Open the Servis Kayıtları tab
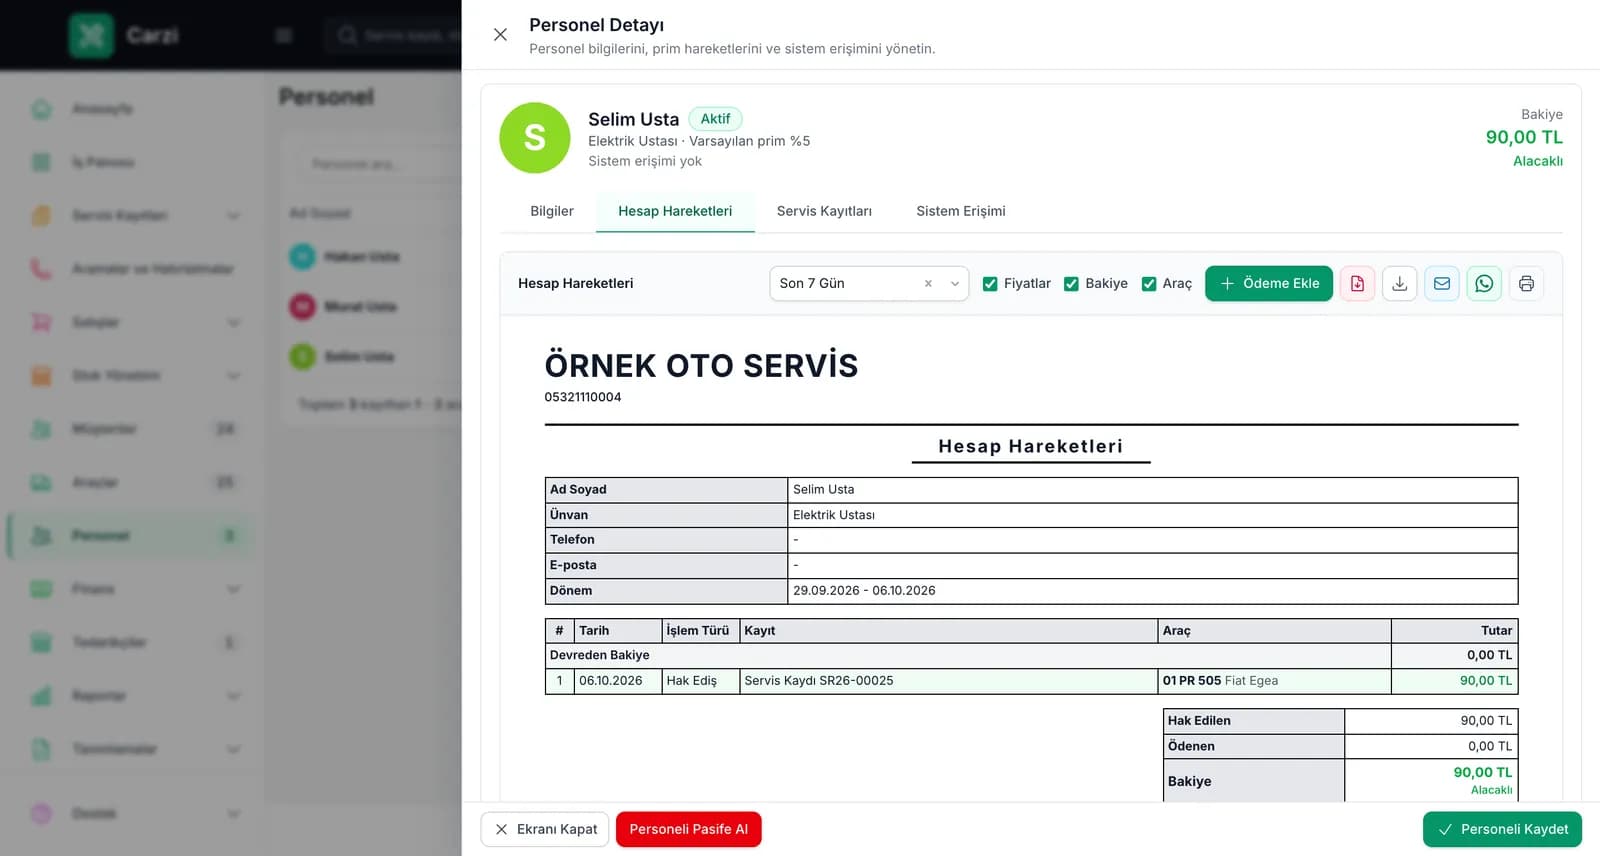 (x=824, y=211)
